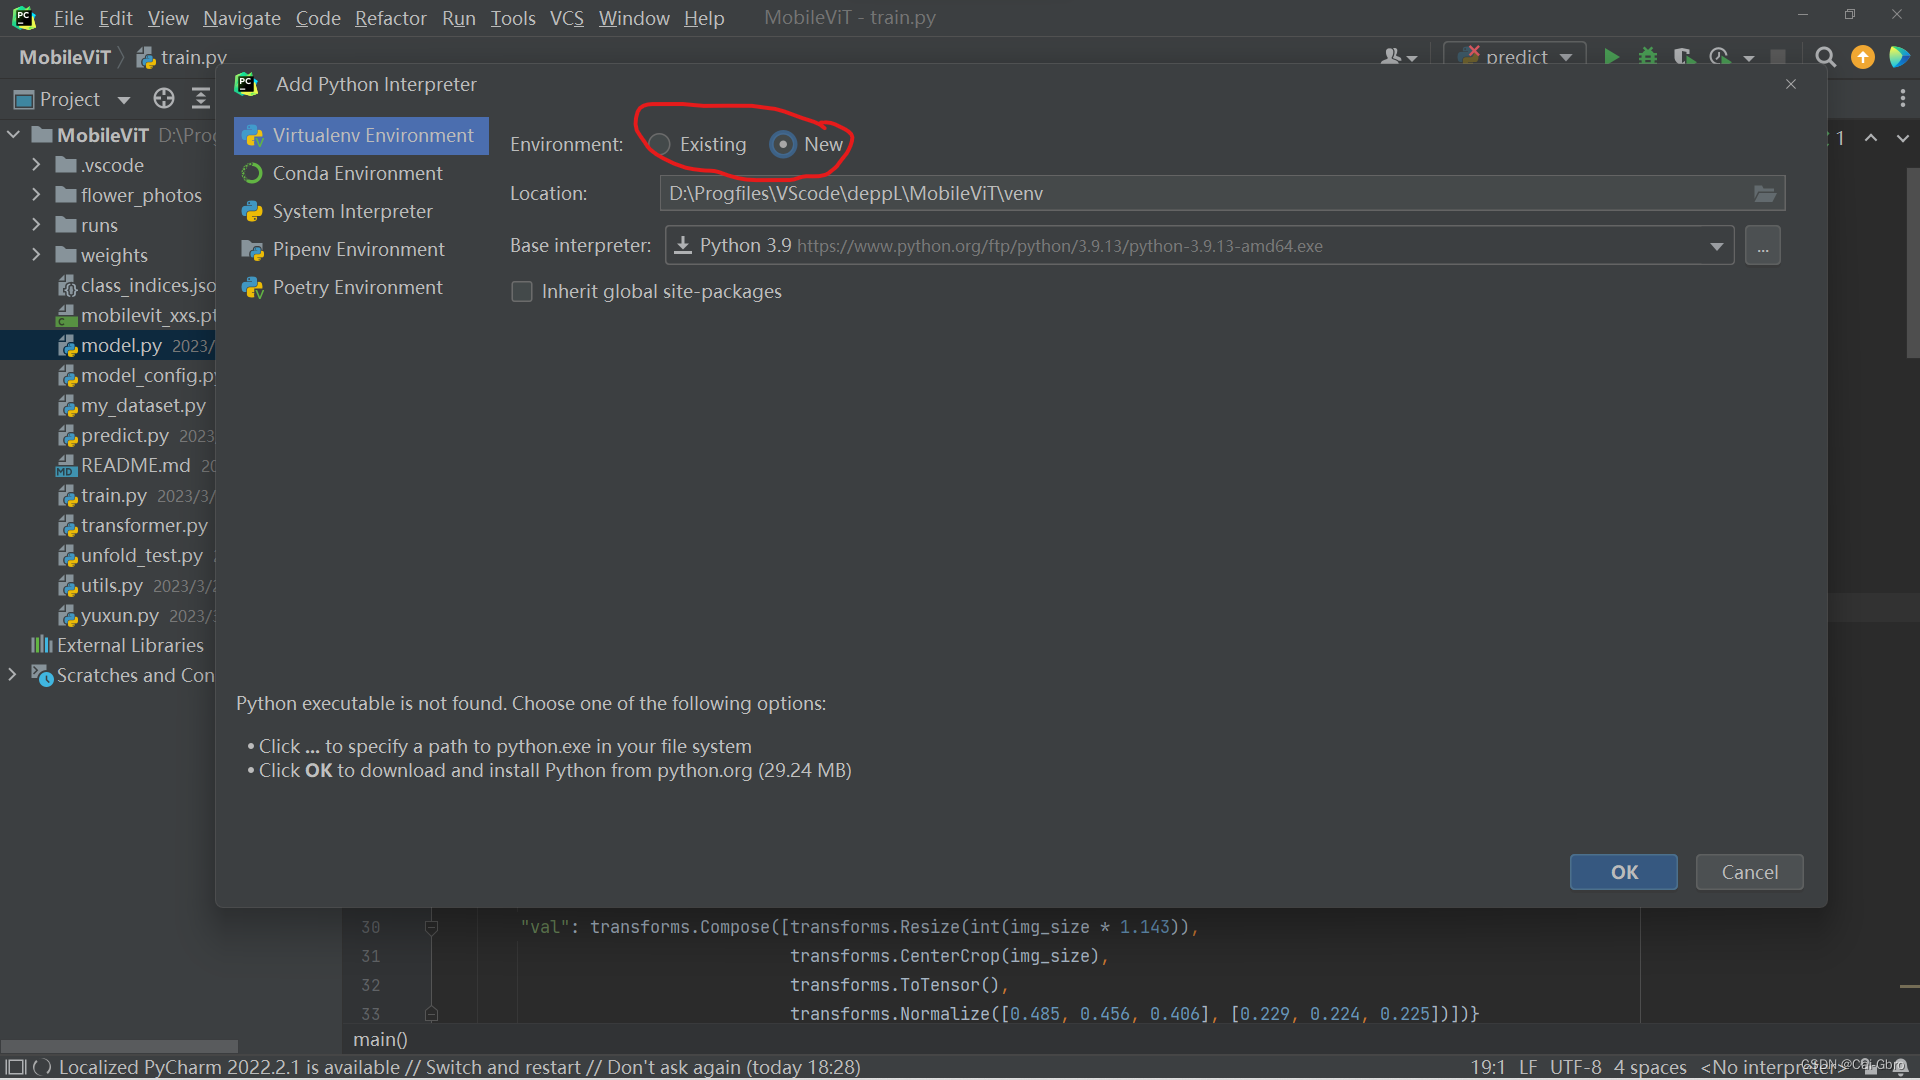Viewport: 1920px width, 1080px height.
Task: Enable Inherit global site-packages checkbox
Action: (521, 291)
